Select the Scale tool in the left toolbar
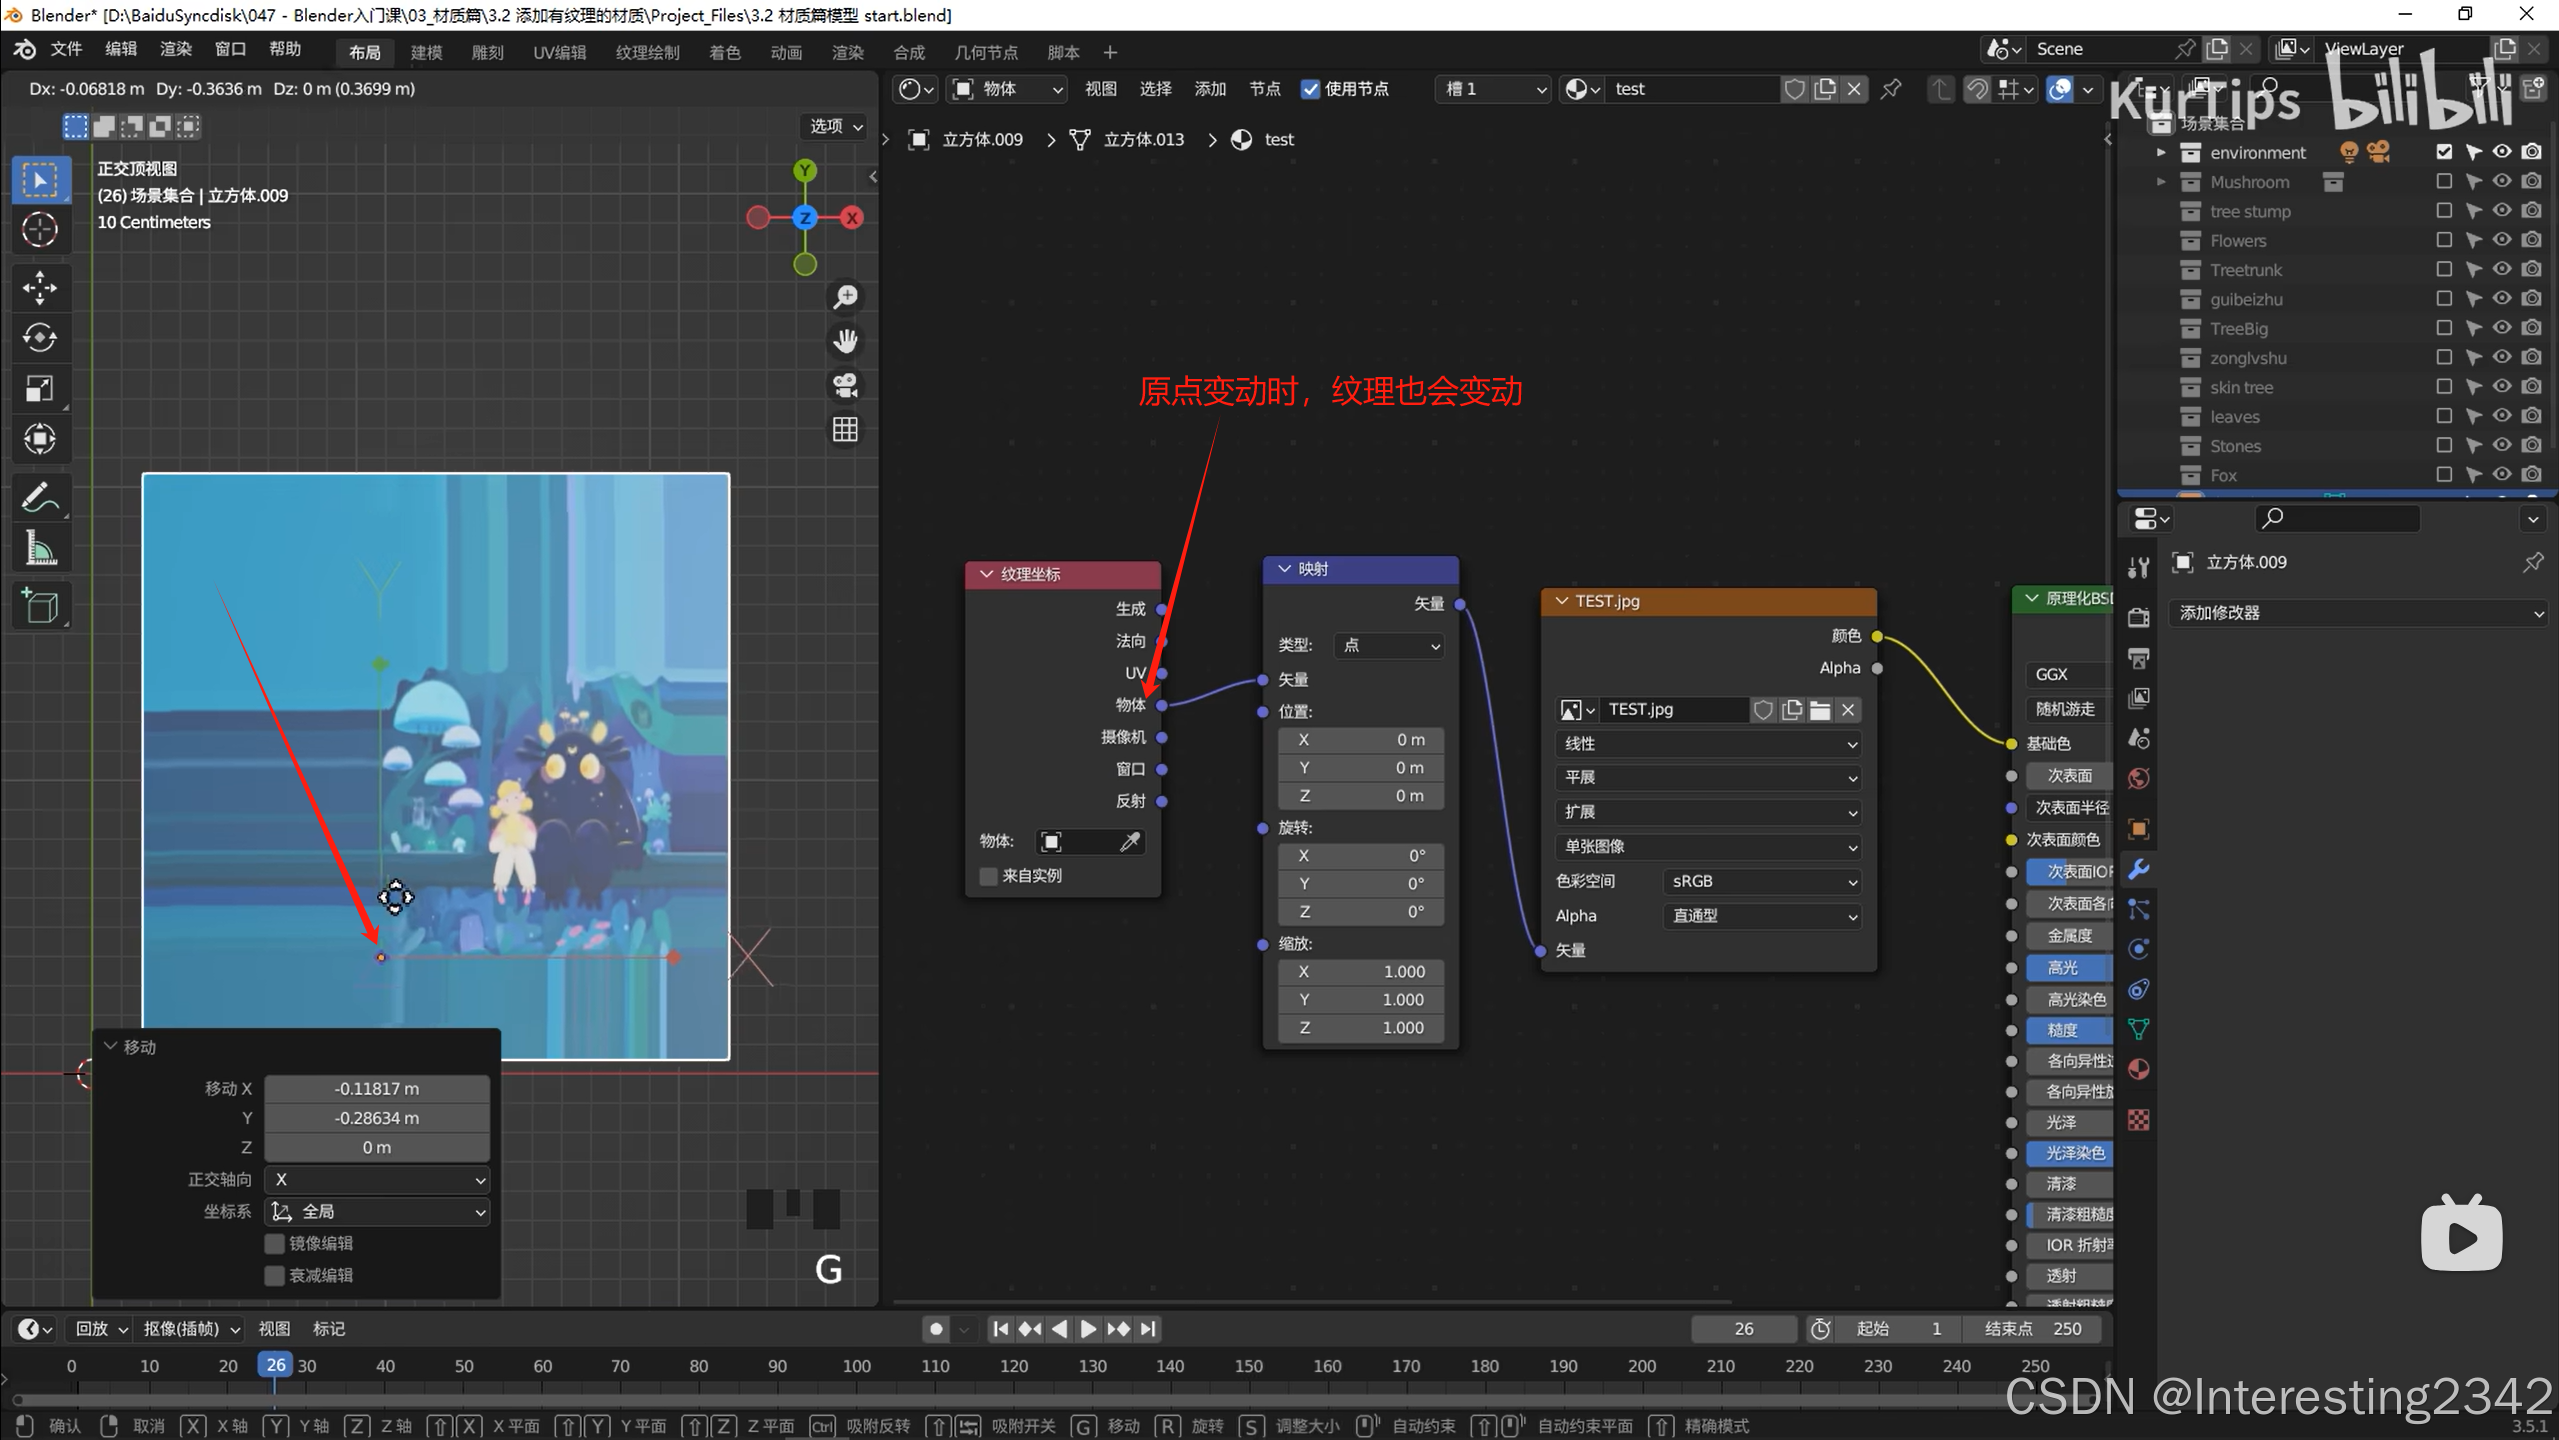Viewport: 2559px width, 1440px height. pos(40,388)
